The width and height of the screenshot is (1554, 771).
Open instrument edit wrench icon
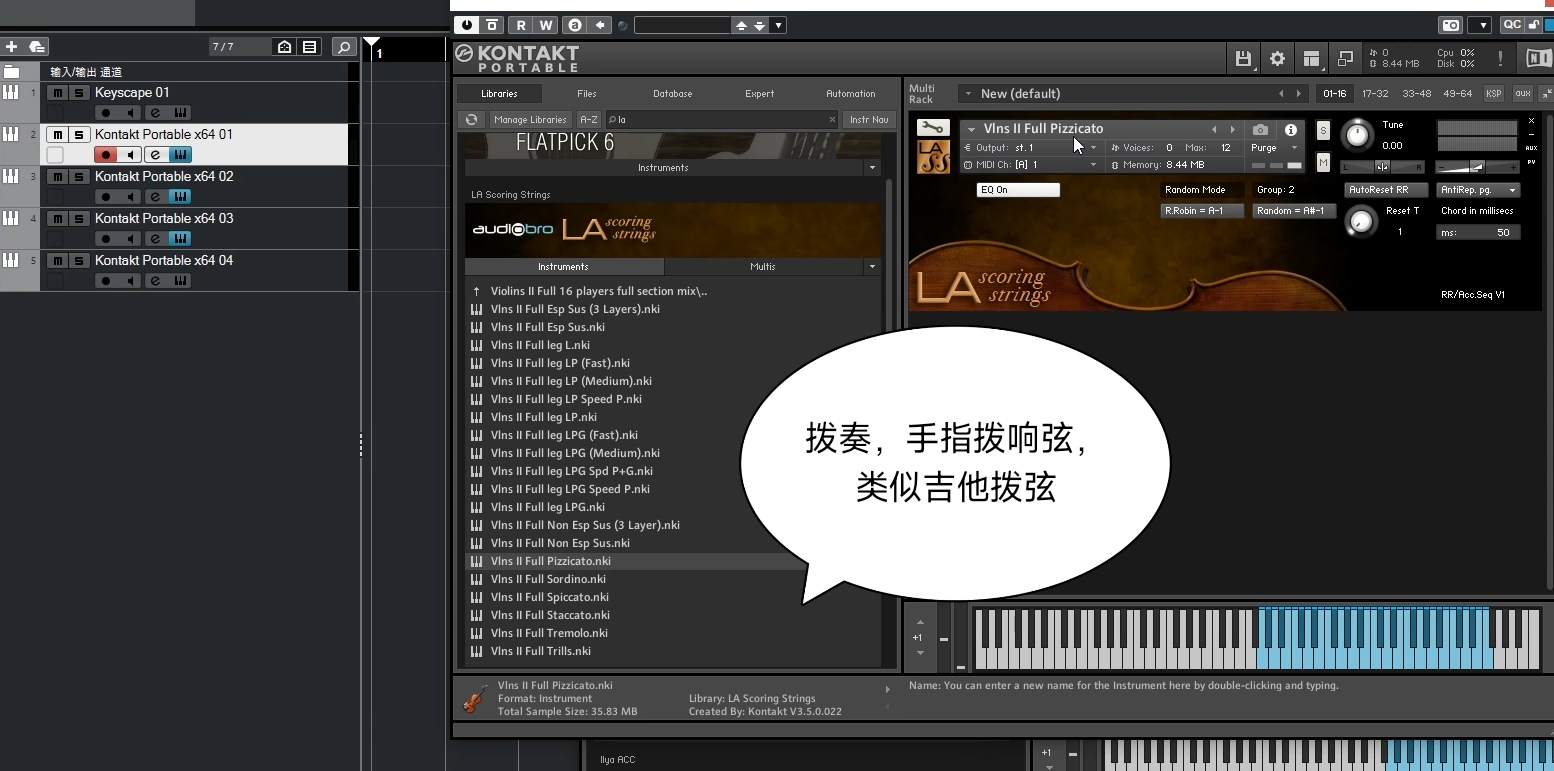coord(933,128)
